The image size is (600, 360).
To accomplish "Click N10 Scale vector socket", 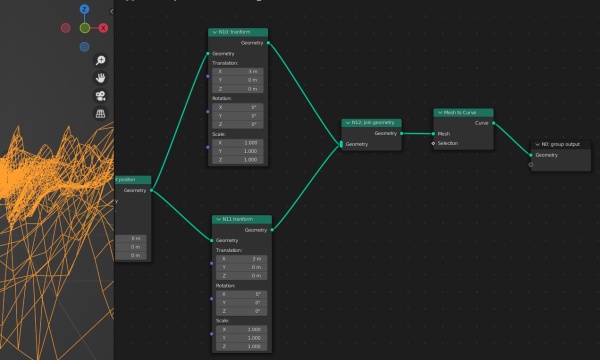I will tap(208, 147).
